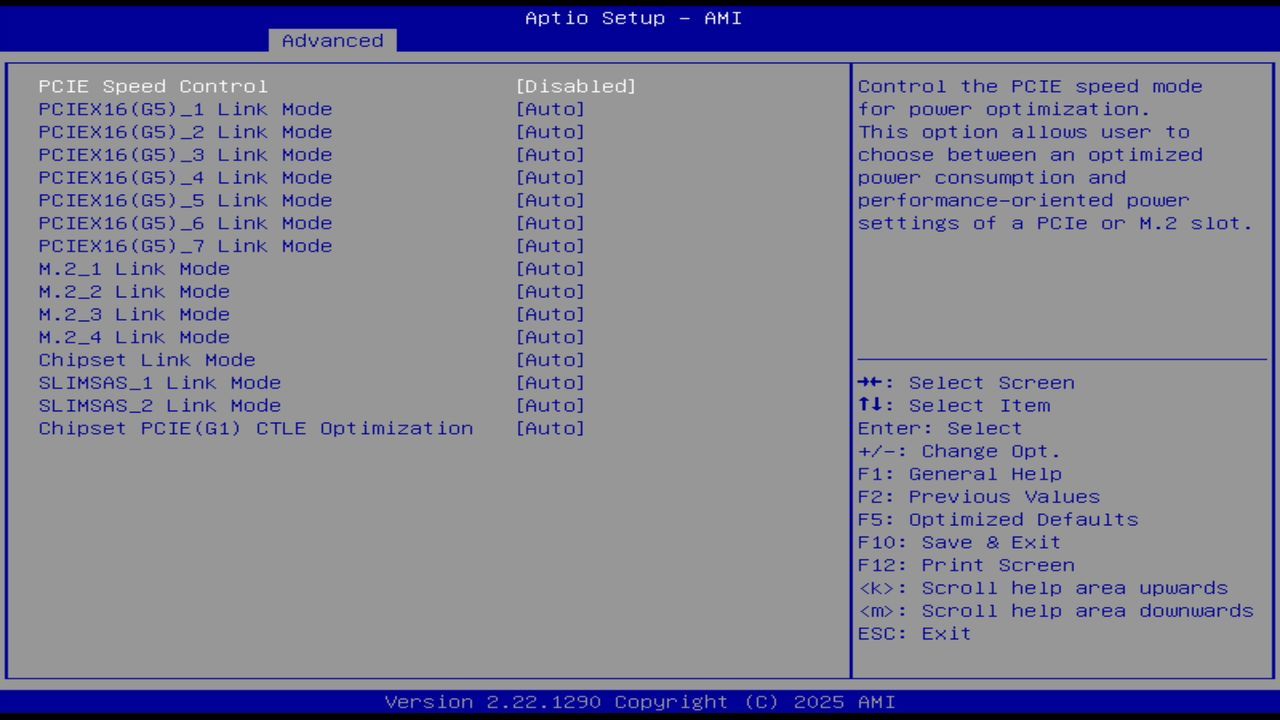Click <m>: Scroll help area downwards hint
Screen dimensions: 1280x720
(x=1055, y=611)
